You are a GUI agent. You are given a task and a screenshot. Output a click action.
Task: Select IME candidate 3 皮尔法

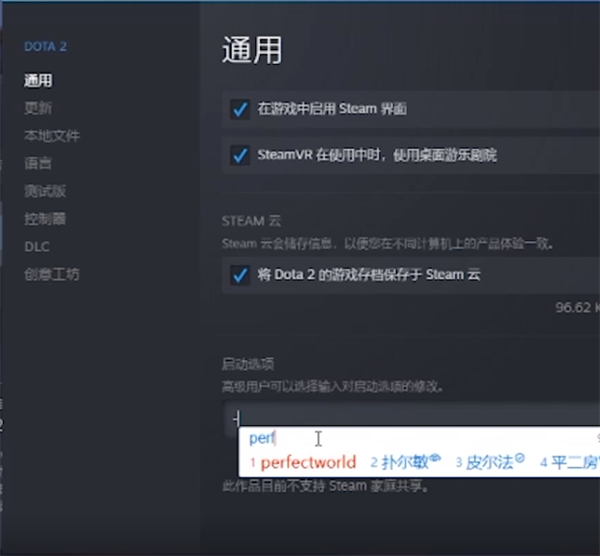pos(489,462)
